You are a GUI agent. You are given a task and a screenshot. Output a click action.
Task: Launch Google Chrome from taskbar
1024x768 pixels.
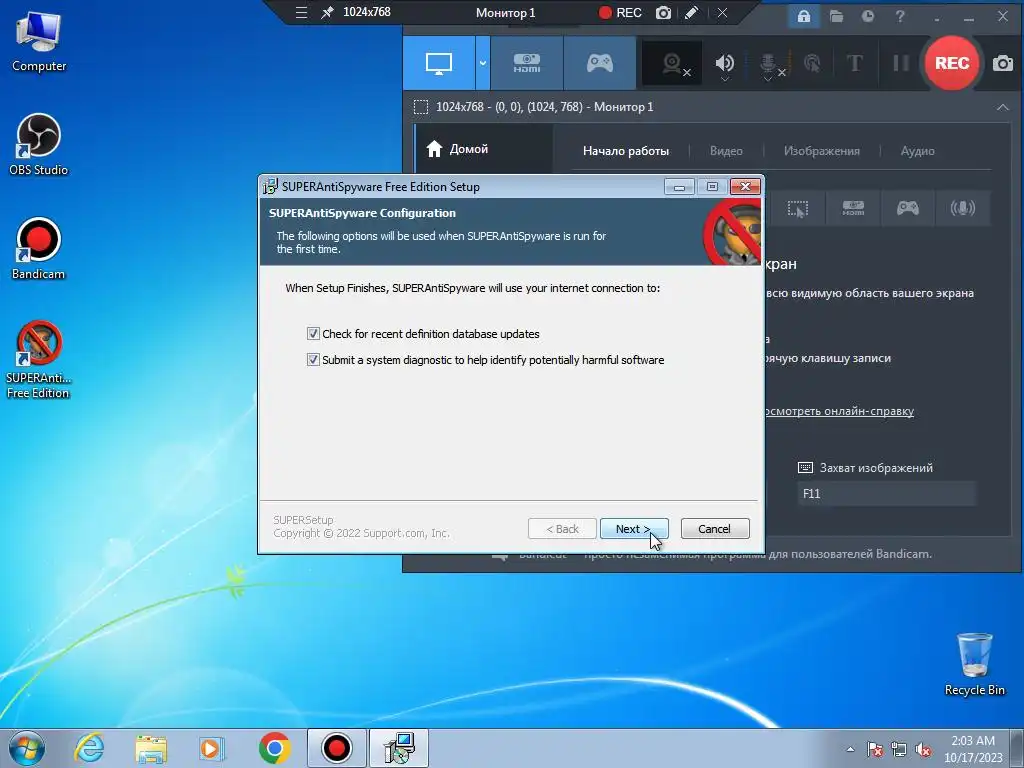coord(274,748)
